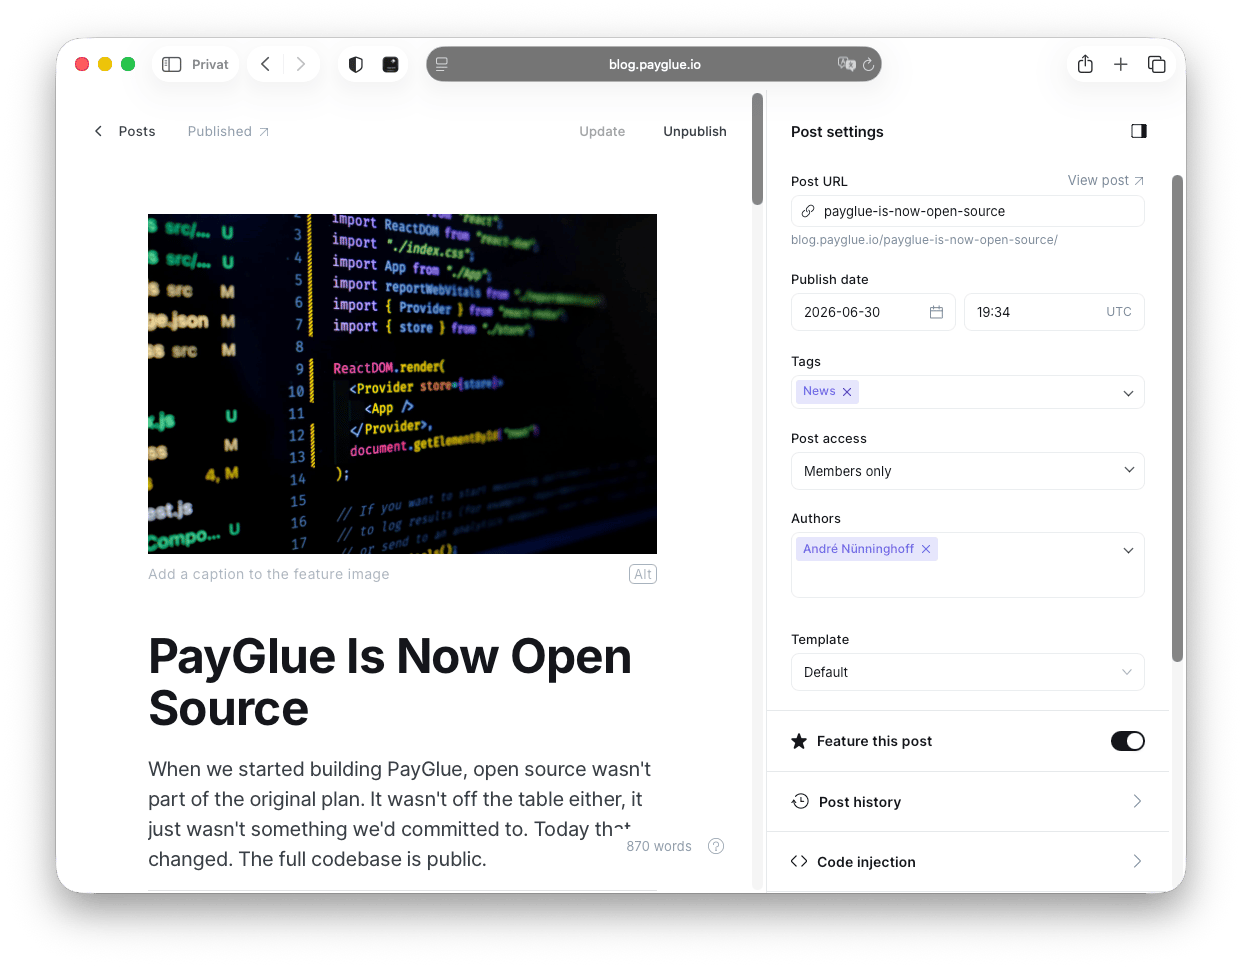Click the translate icon in address bar
Image resolution: width=1242 pixels, height=967 pixels.
[846, 64]
